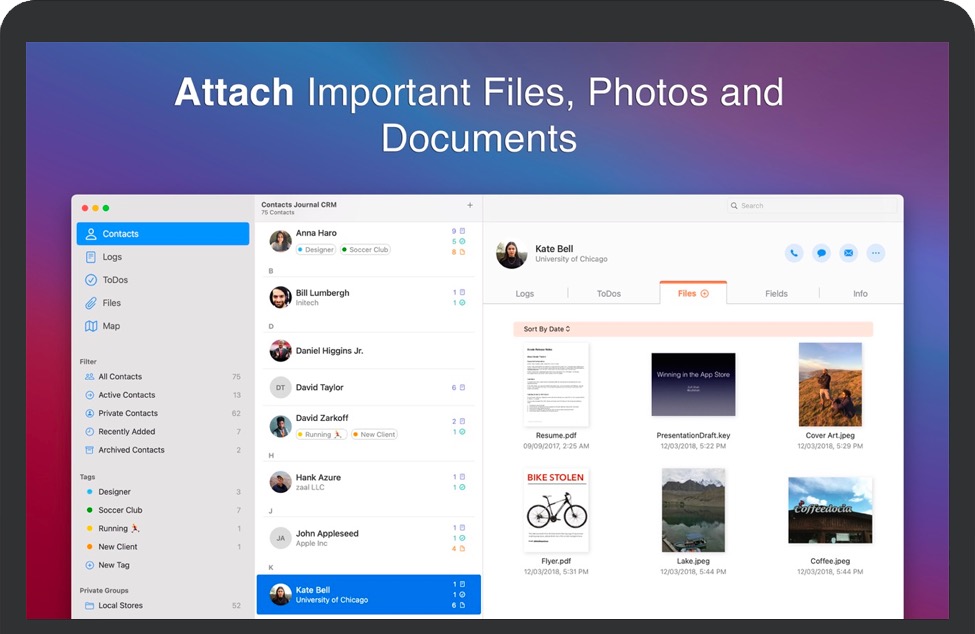Select the Active Contacts filter

click(126, 395)
